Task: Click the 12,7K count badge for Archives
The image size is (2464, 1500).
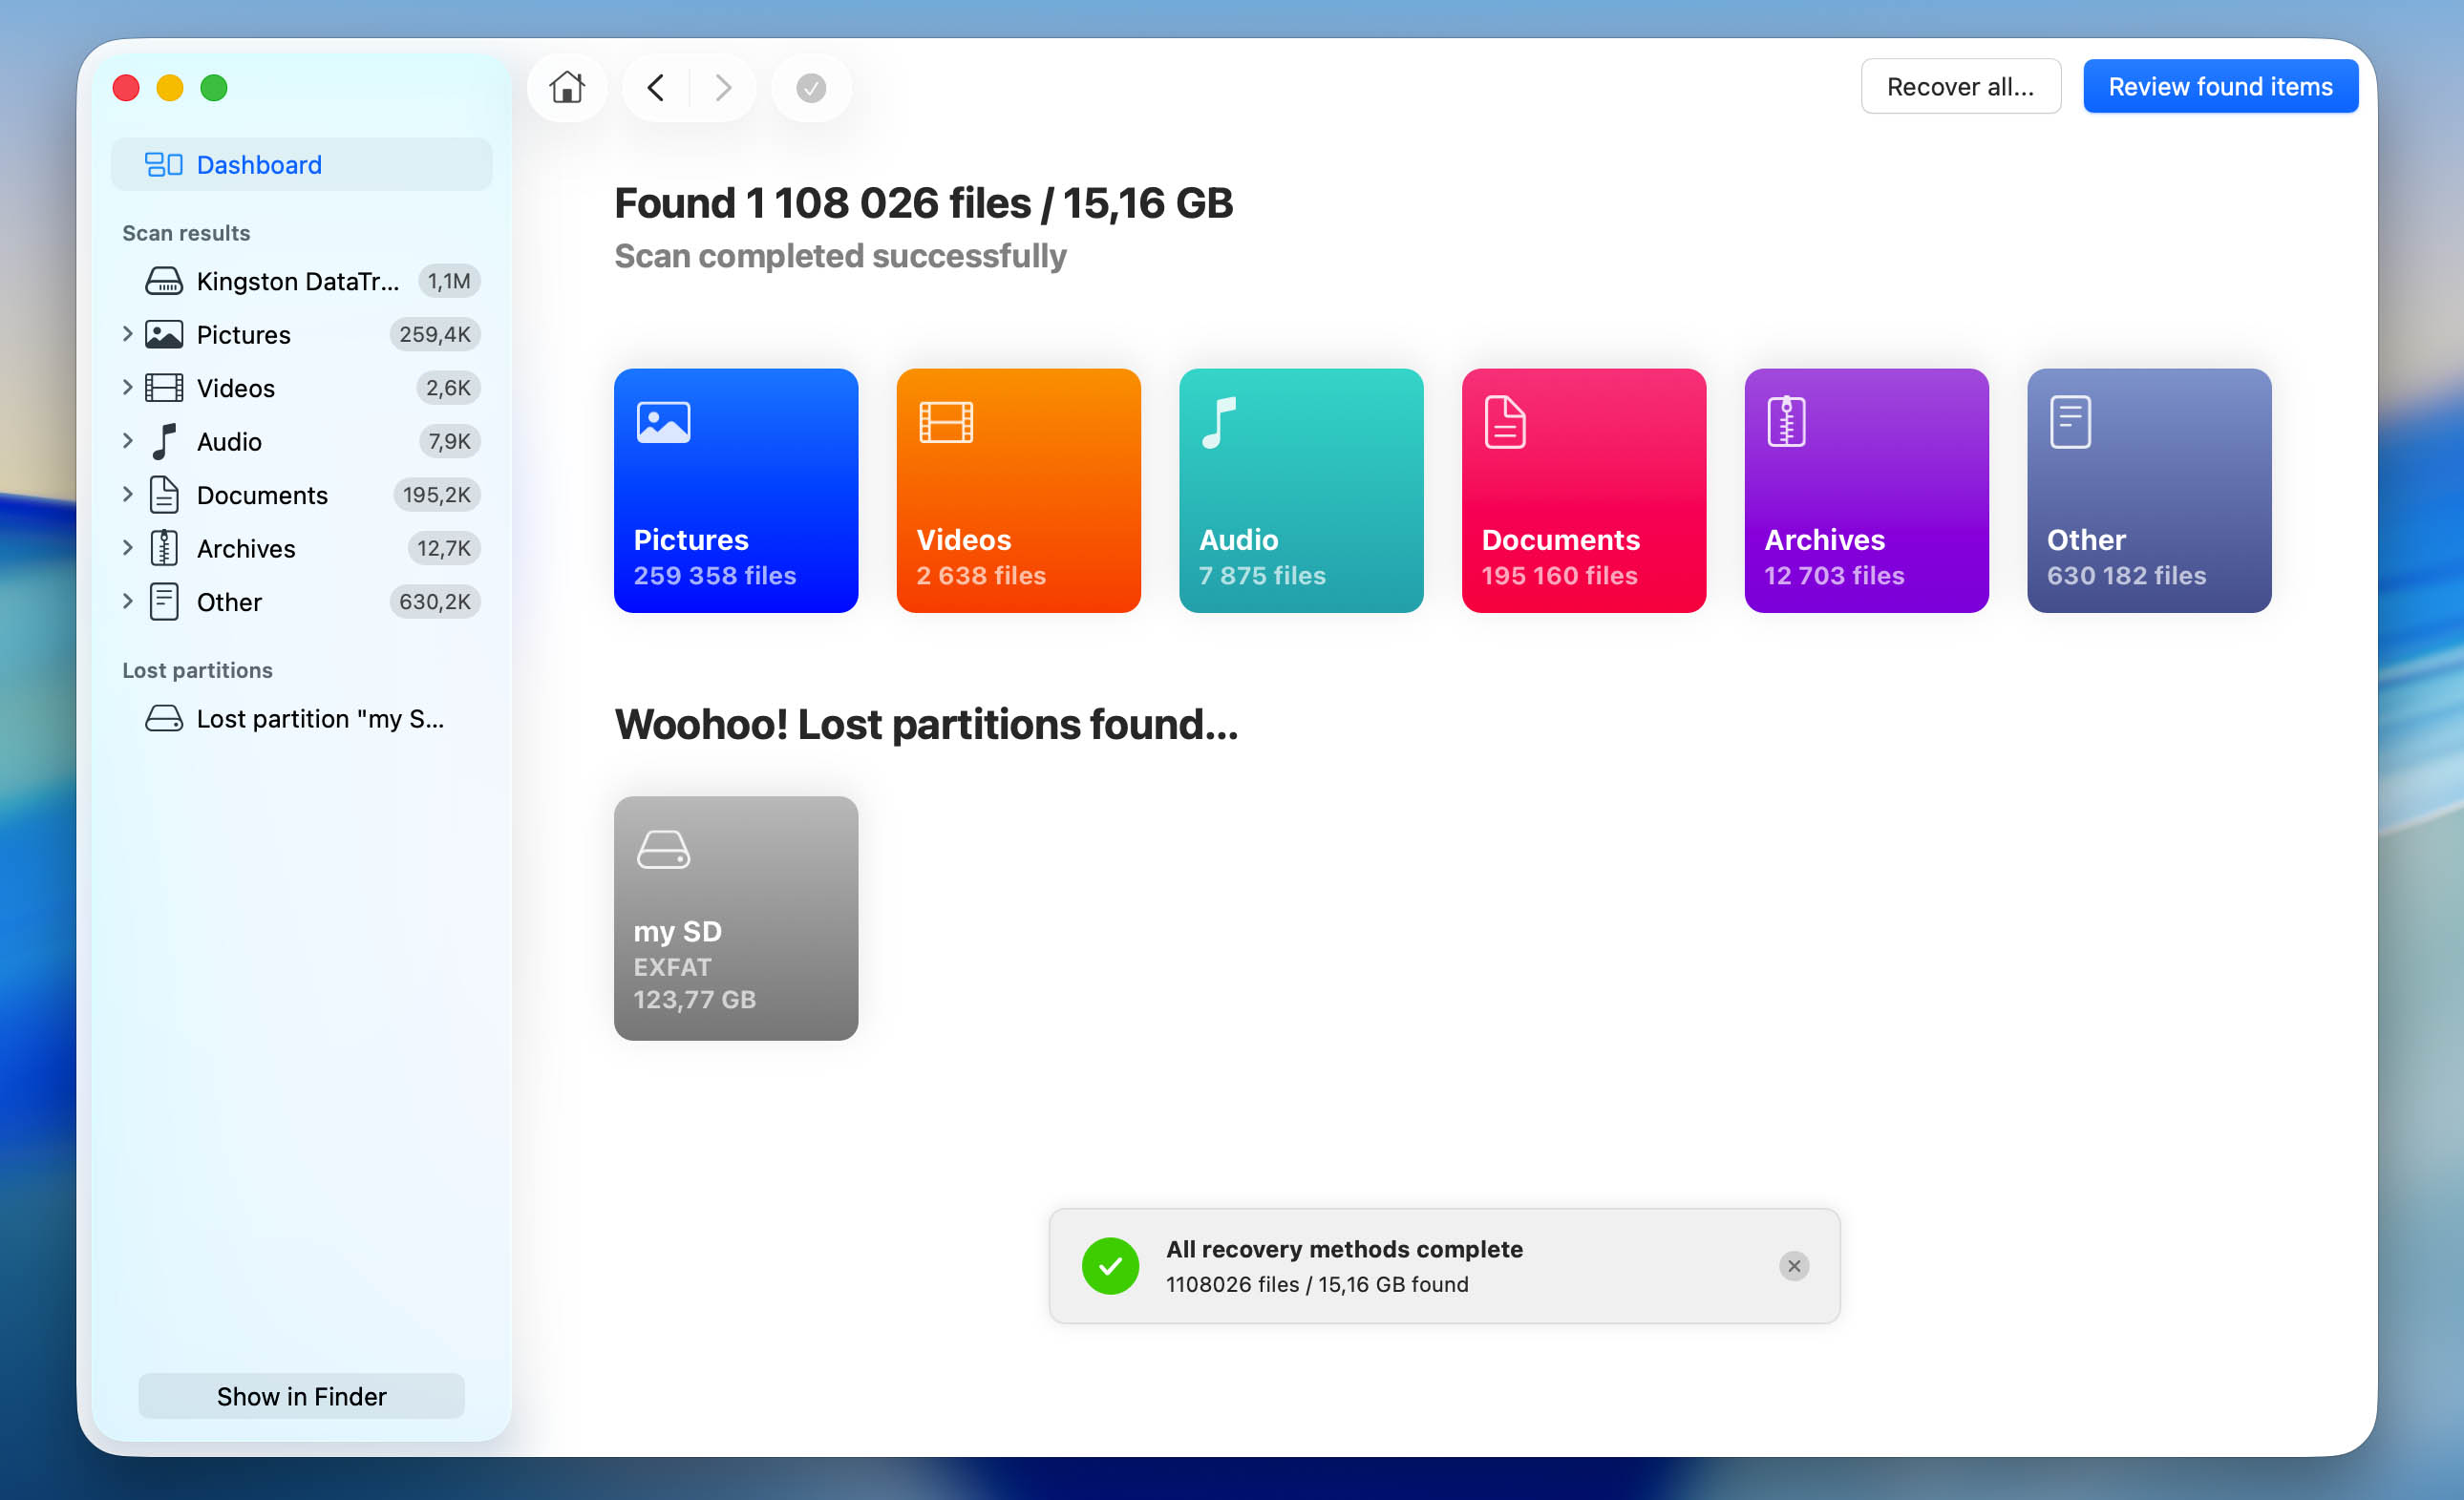Action: click(x=443, y=548)
